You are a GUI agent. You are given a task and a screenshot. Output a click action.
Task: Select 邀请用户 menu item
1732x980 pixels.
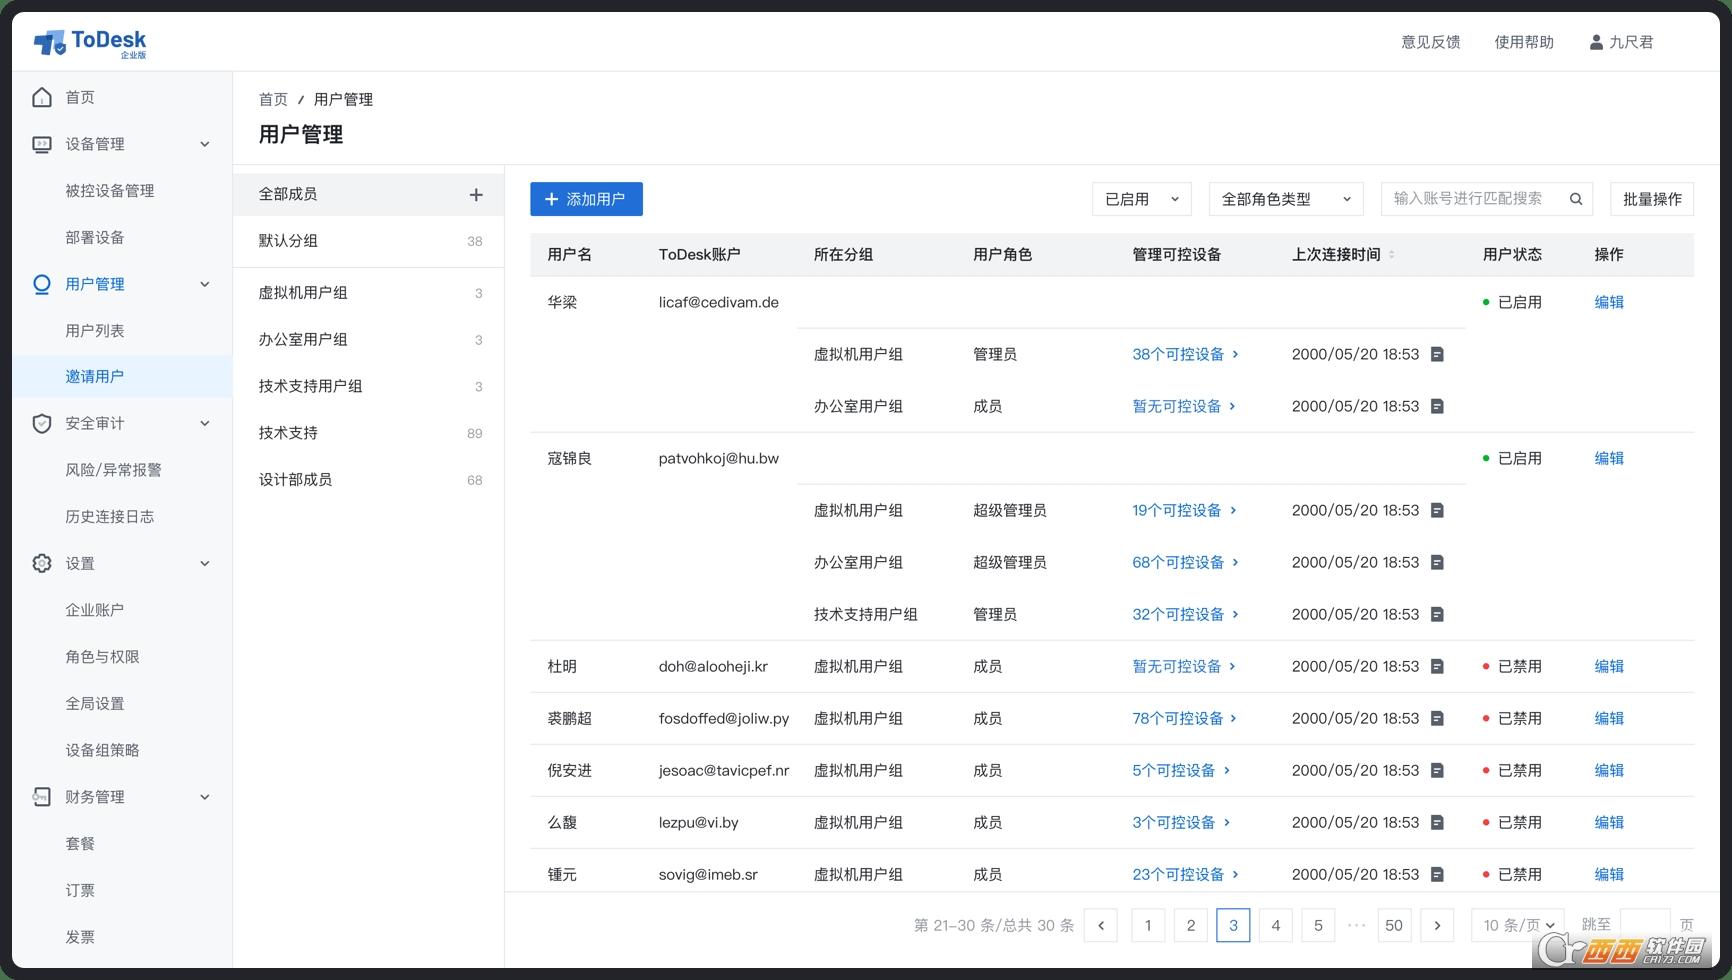pos(122,376)
